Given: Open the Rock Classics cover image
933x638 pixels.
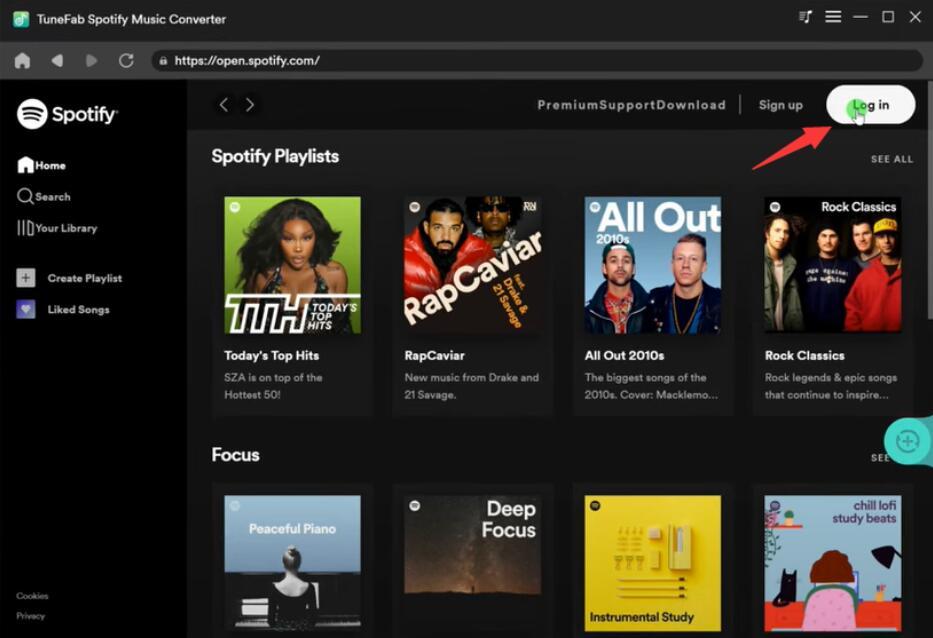Looking at the screenshot, I should (x=832, y=265).
